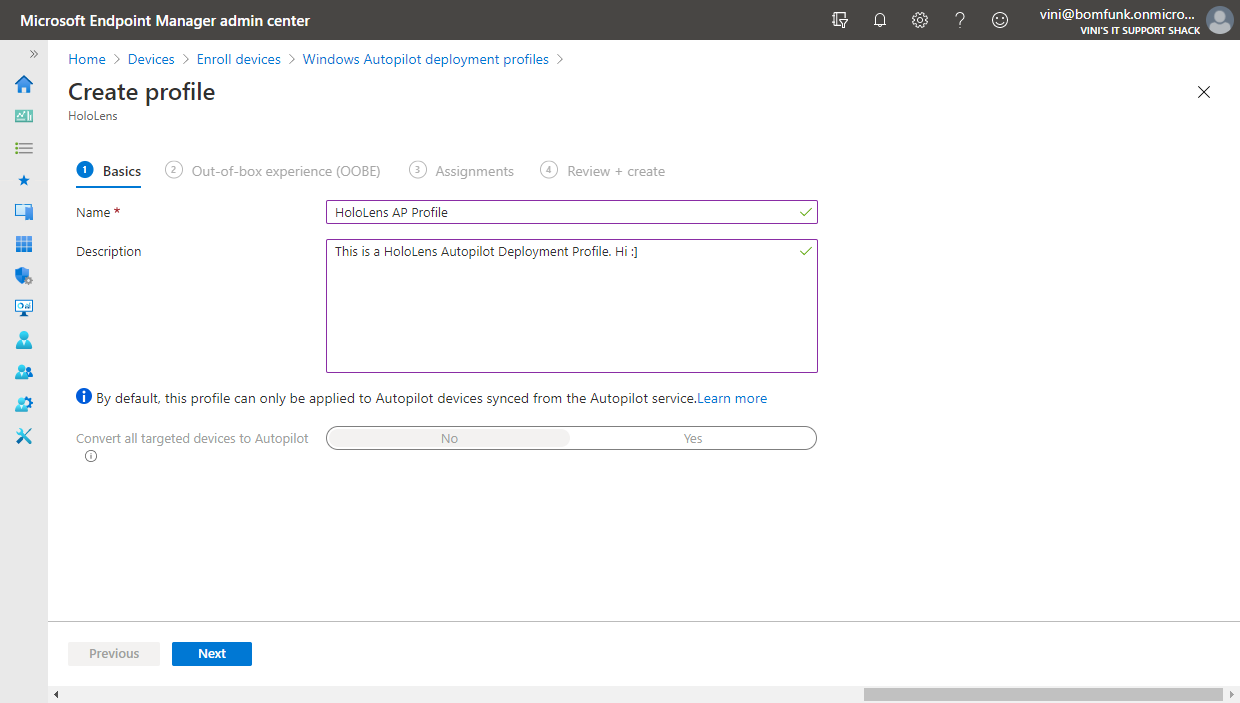Click the Next button
Screen dimensions: 1240x703
pos(212,653)
